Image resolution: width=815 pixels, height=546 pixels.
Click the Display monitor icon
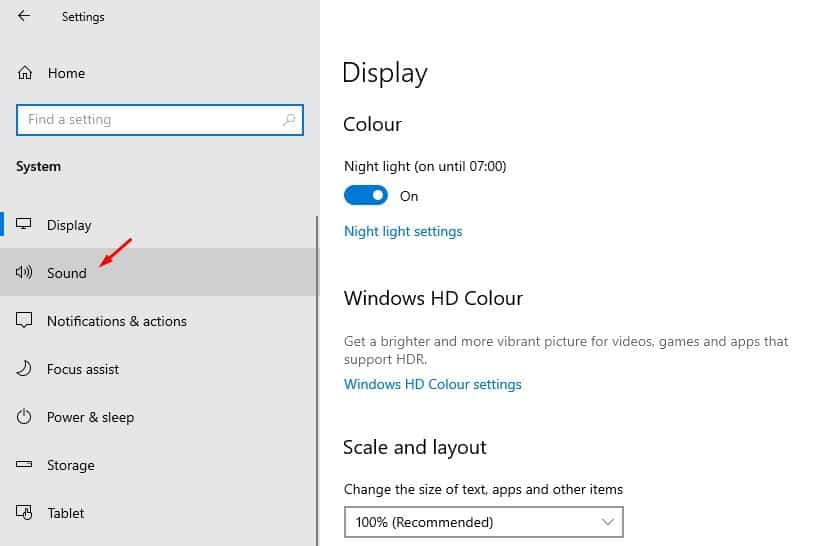(x=23, y=224)
